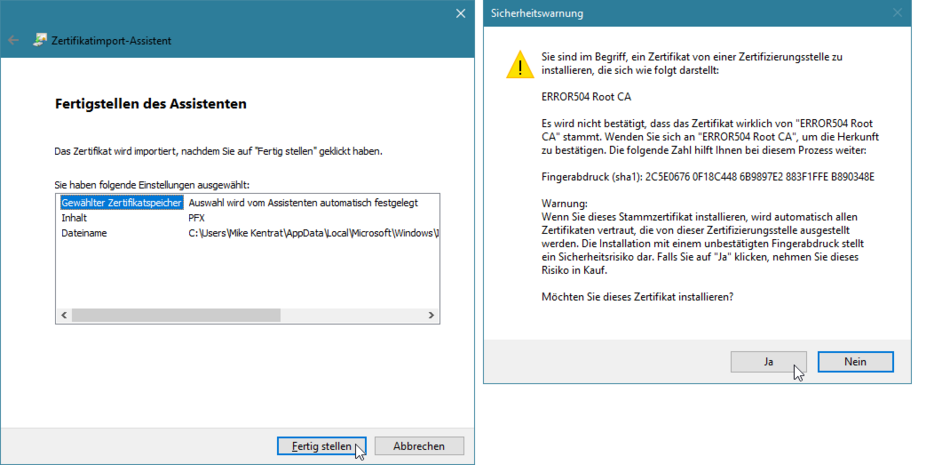Click the 'Fertigstellen des Assistenten' heading

tap(151, 104)
